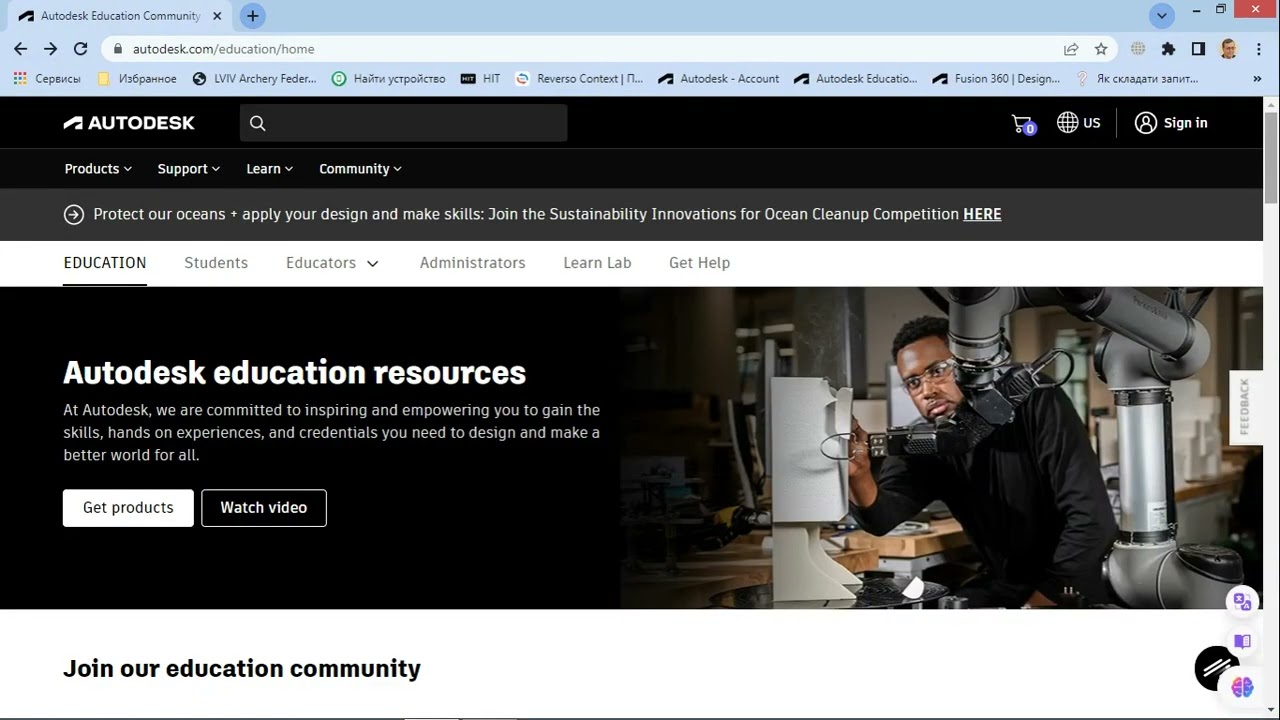This screenshot has height=720, width=1280.
Task: Open a new tab with plus button
Action: (x=252, y=16)
